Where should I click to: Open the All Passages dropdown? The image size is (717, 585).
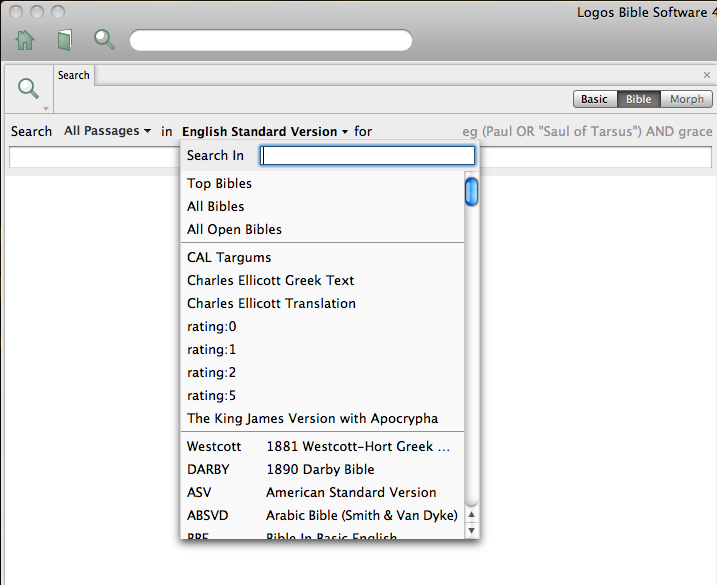[x=107, y=131]
